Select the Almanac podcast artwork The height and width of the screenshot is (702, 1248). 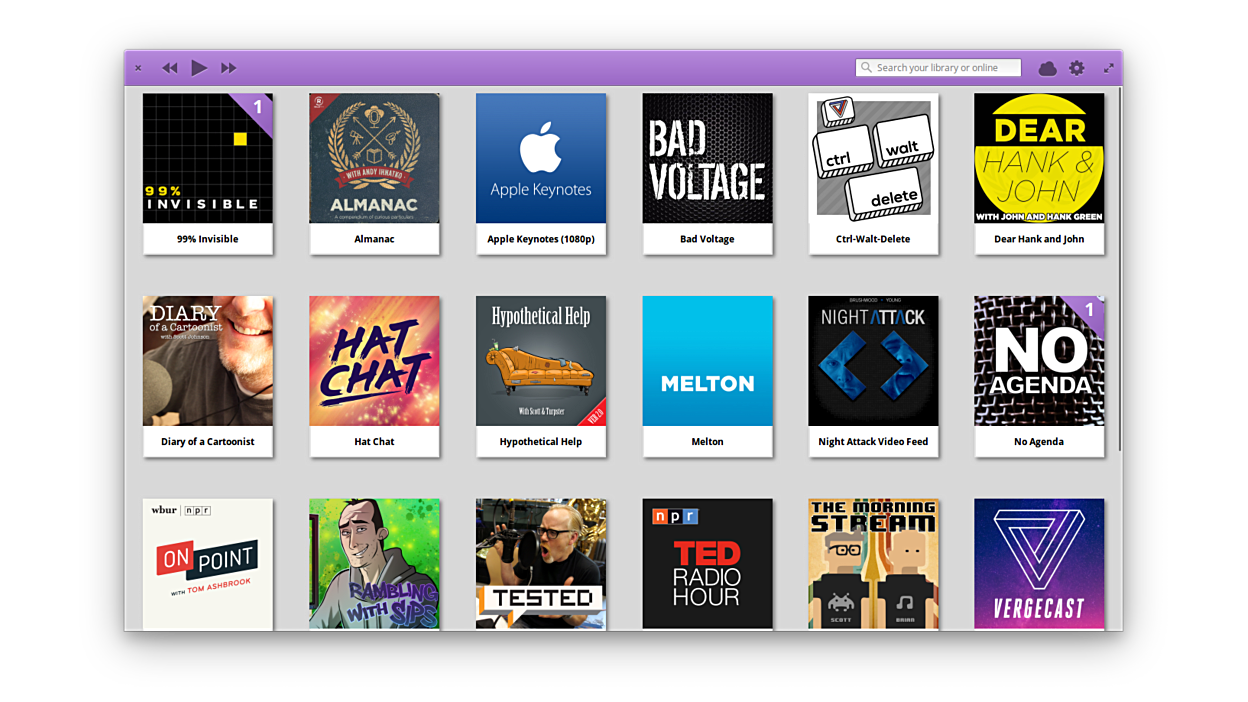[374, 158]
